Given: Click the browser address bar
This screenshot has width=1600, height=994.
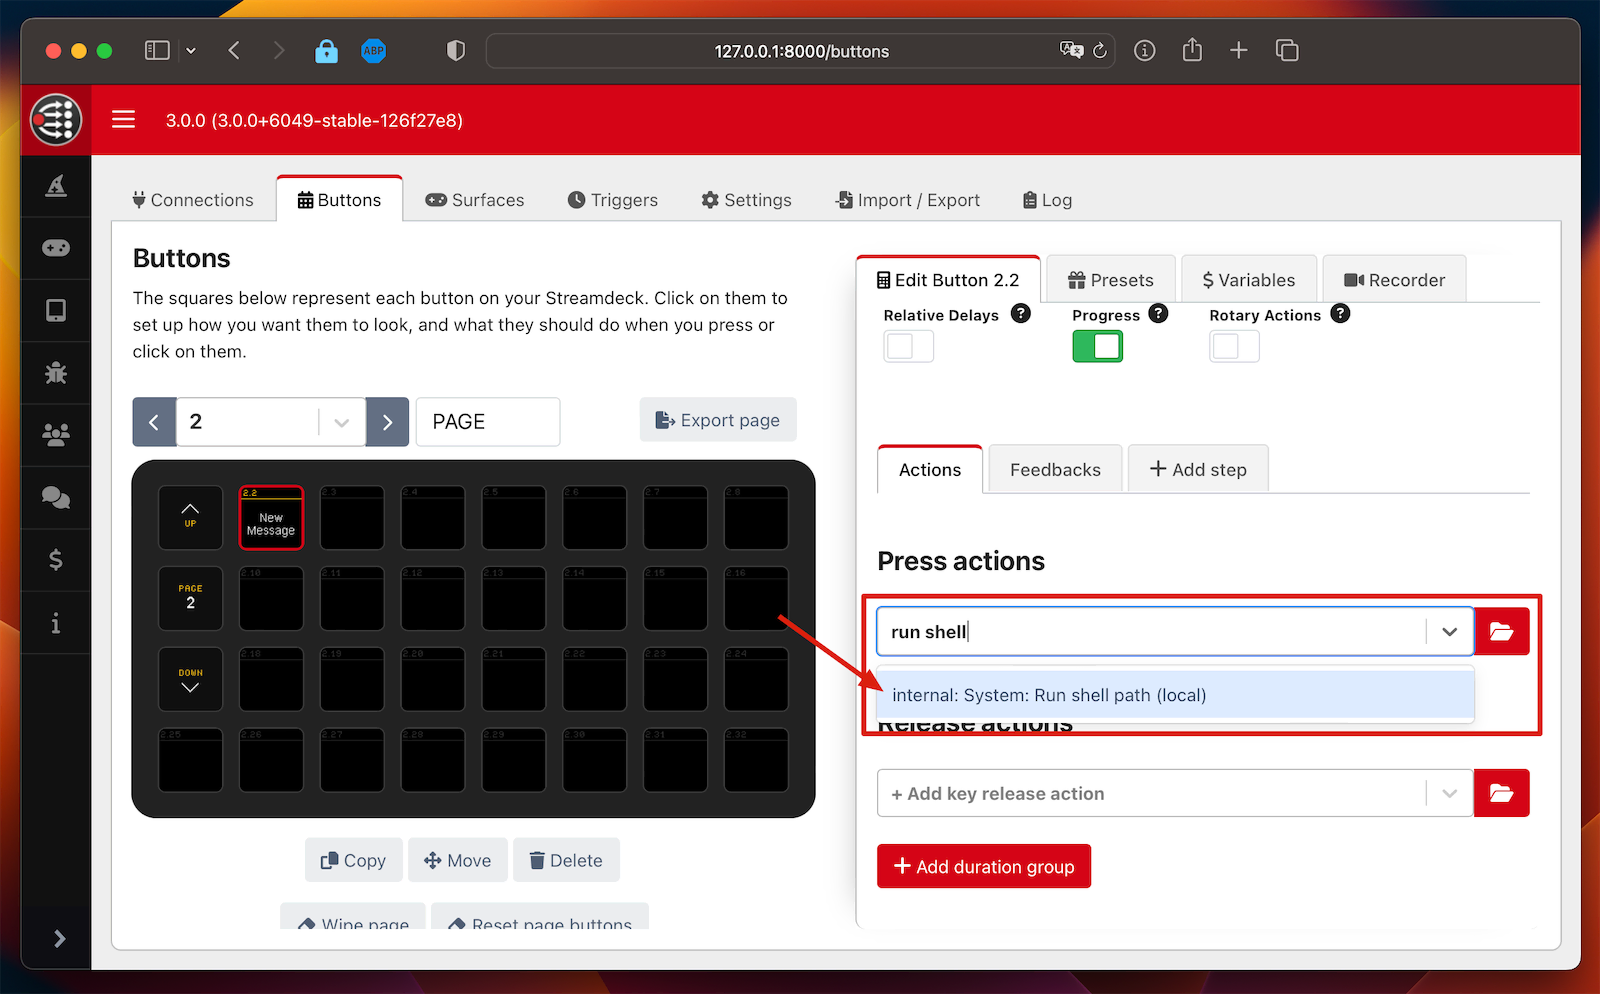Looking at the screenshot, I should (801, 51).
